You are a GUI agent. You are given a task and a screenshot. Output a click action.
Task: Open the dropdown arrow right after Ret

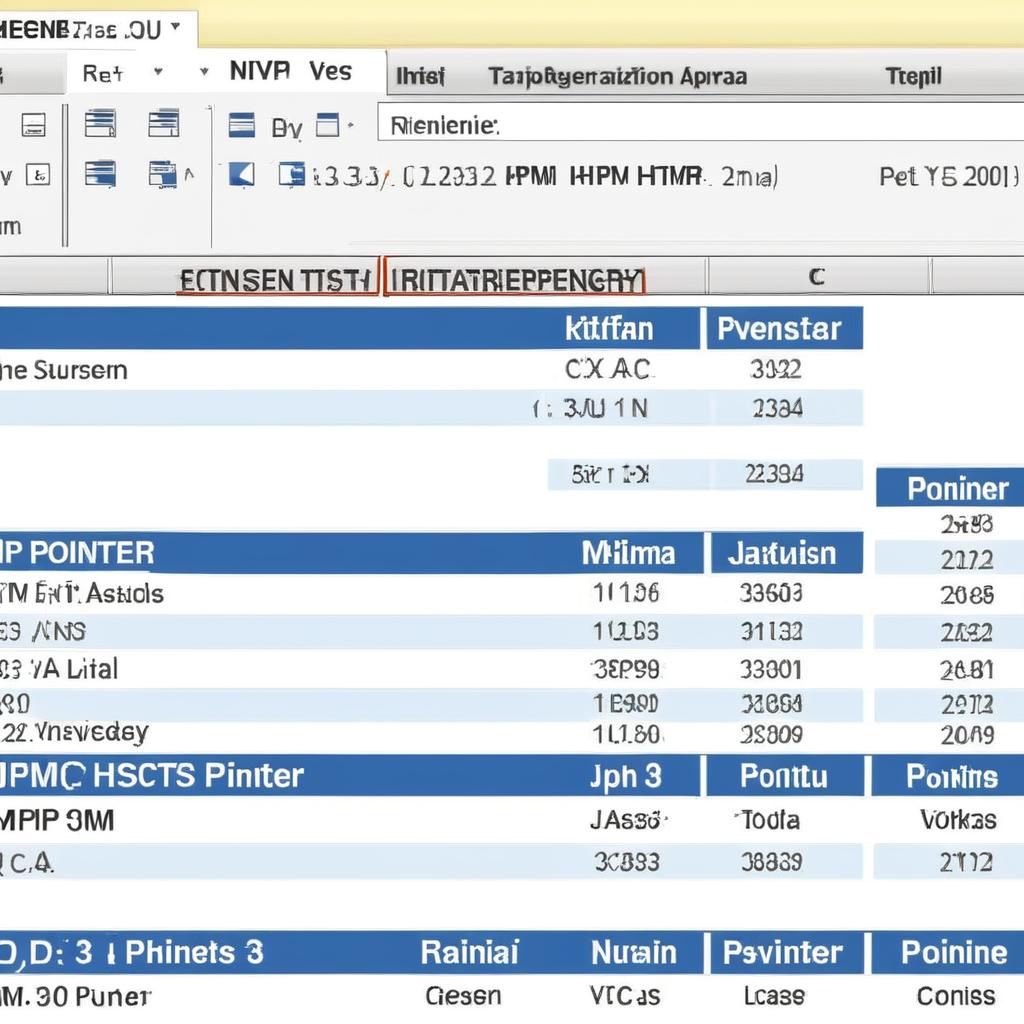pos(158,71)
